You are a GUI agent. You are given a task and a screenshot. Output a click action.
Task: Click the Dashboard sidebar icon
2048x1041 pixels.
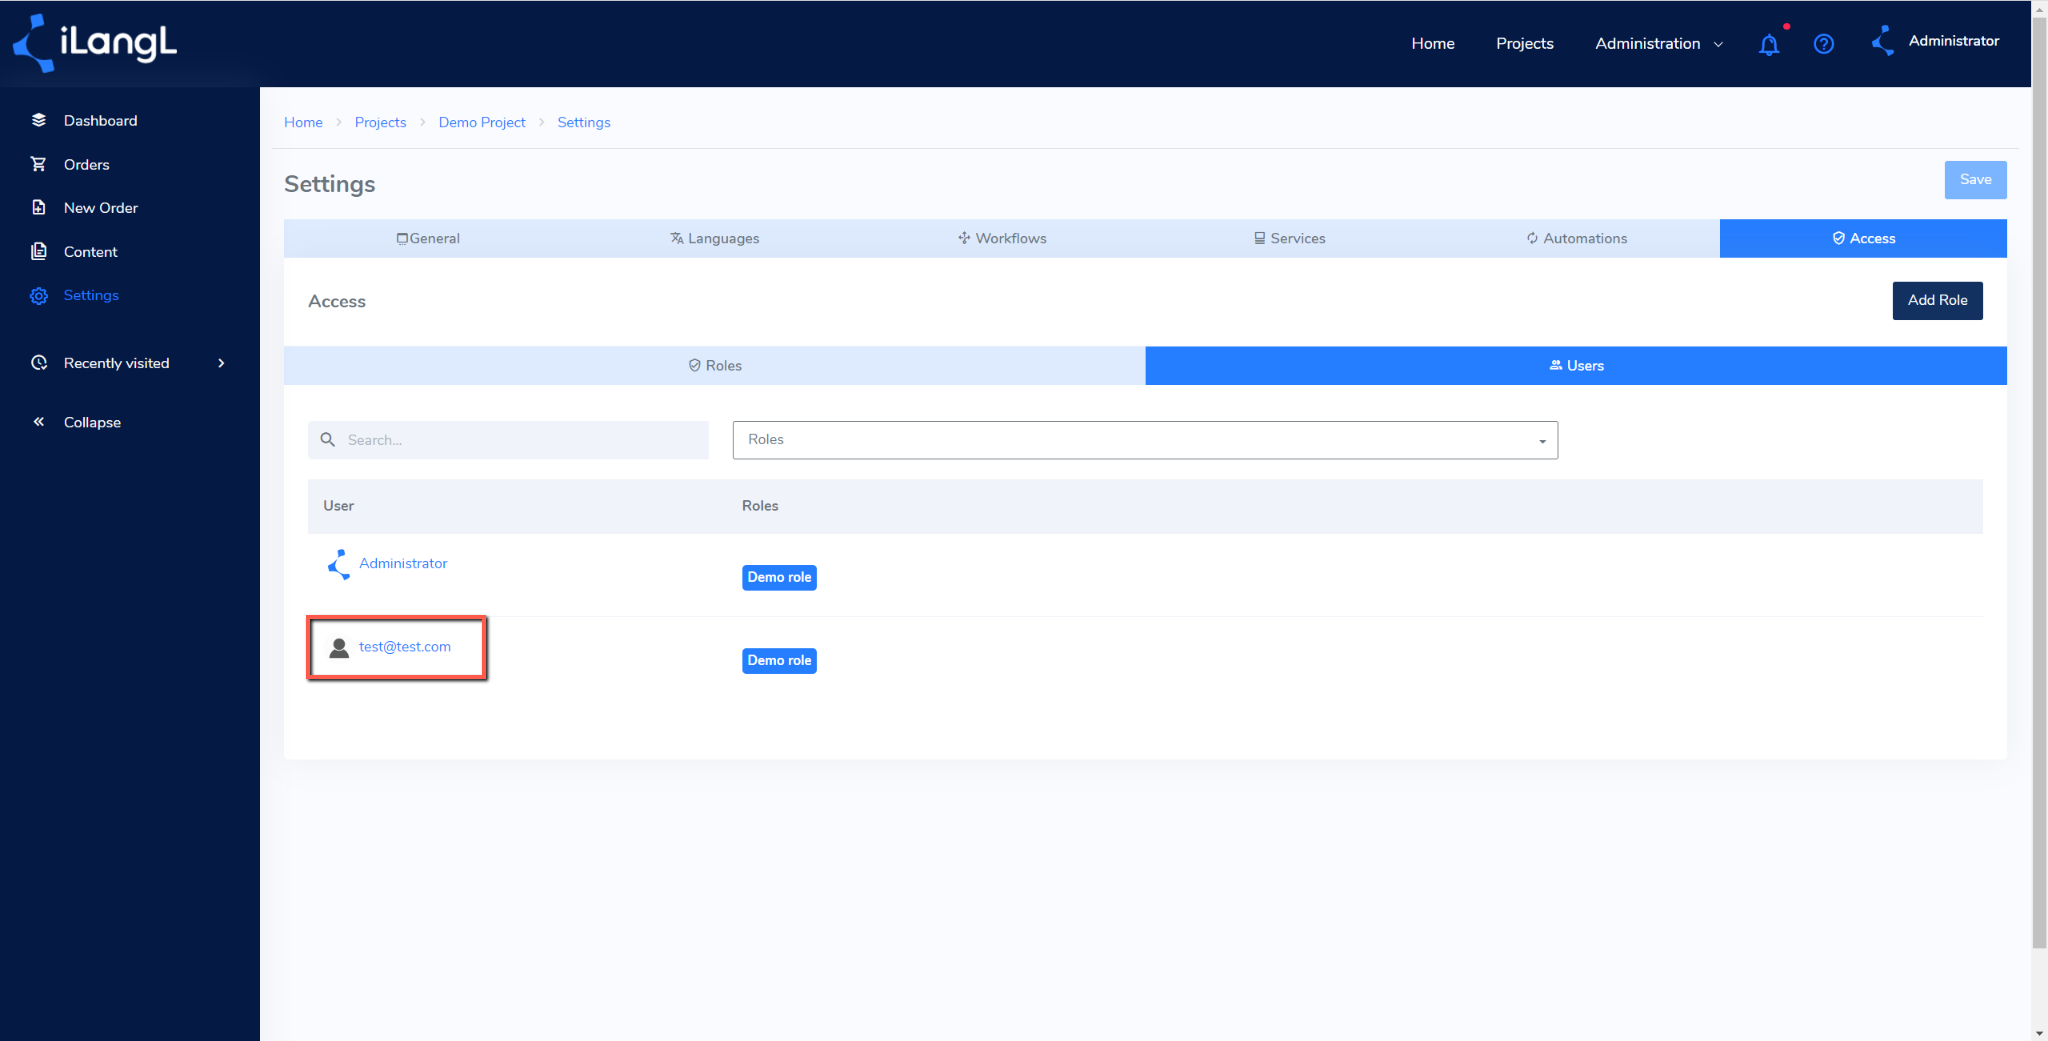pos(39,120)
